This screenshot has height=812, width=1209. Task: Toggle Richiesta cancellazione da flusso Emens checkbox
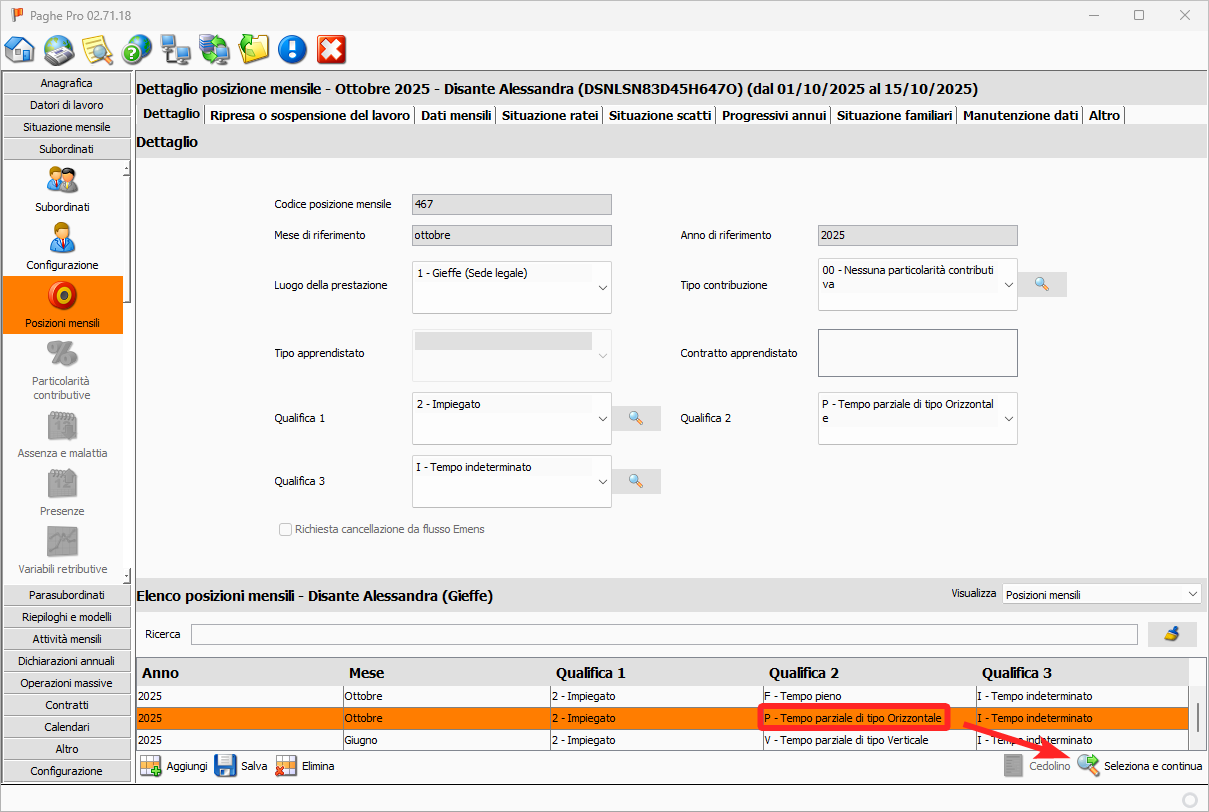coord(286,529)
